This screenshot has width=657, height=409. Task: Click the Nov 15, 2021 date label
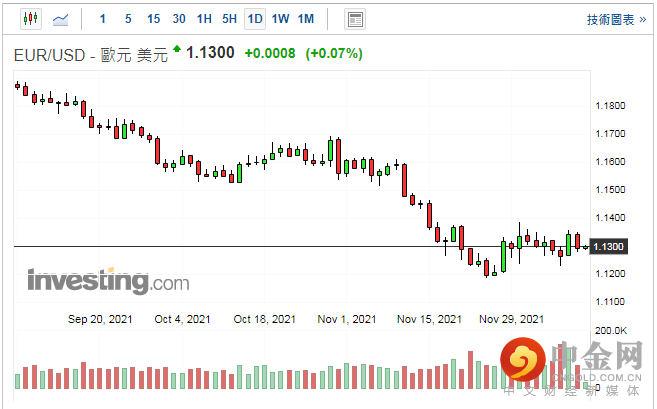point(429,319)
